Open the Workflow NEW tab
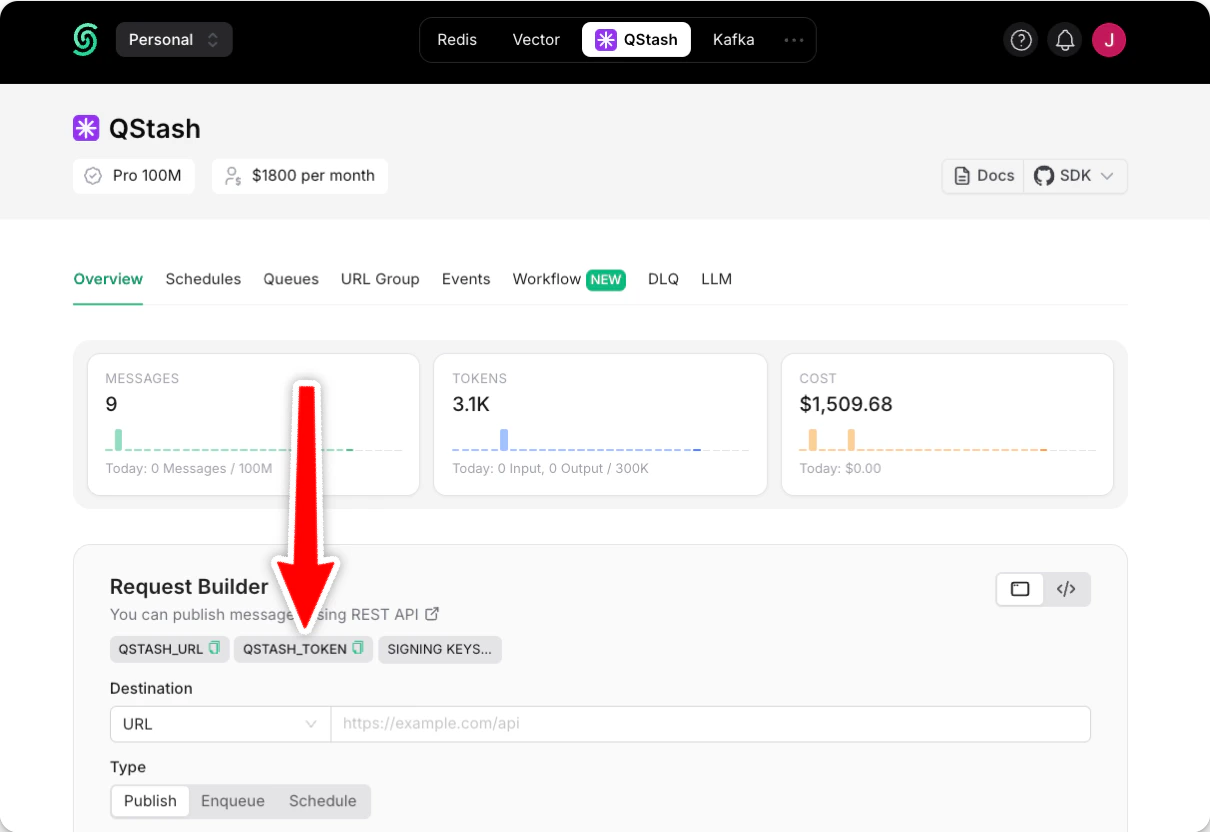 point(569,279)
